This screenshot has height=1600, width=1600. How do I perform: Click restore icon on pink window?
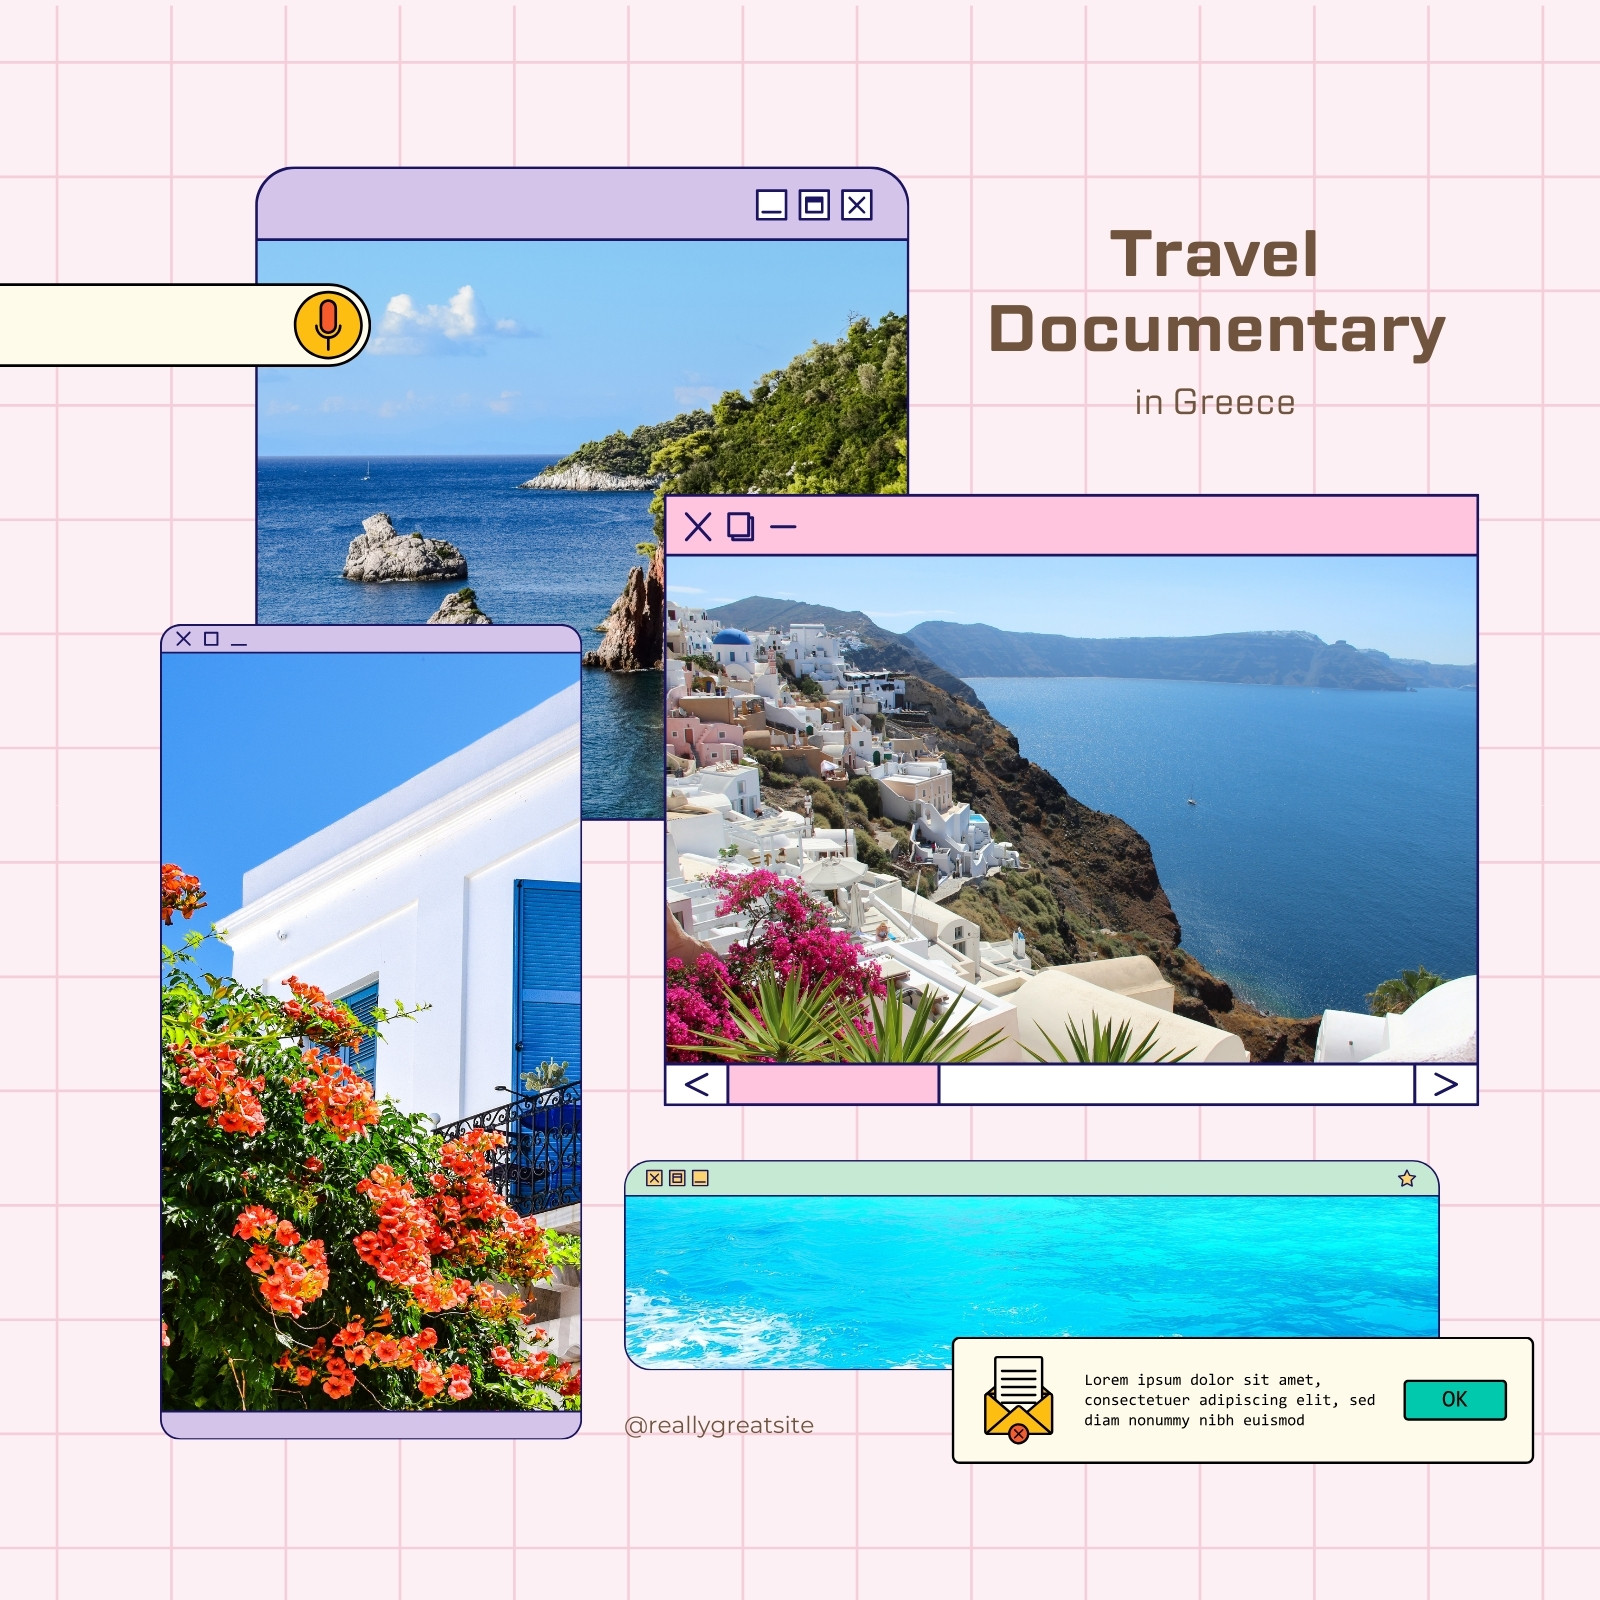(x=741, y=526)
